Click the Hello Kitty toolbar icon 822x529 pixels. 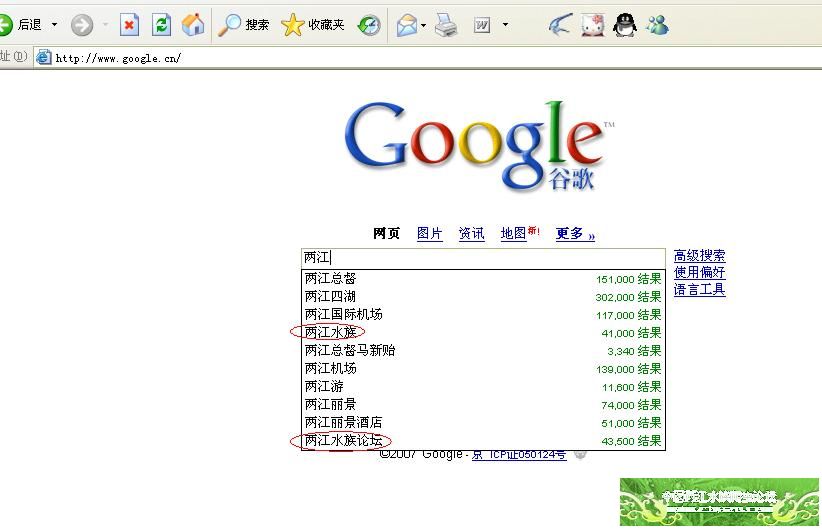click(x=593, y=25)
